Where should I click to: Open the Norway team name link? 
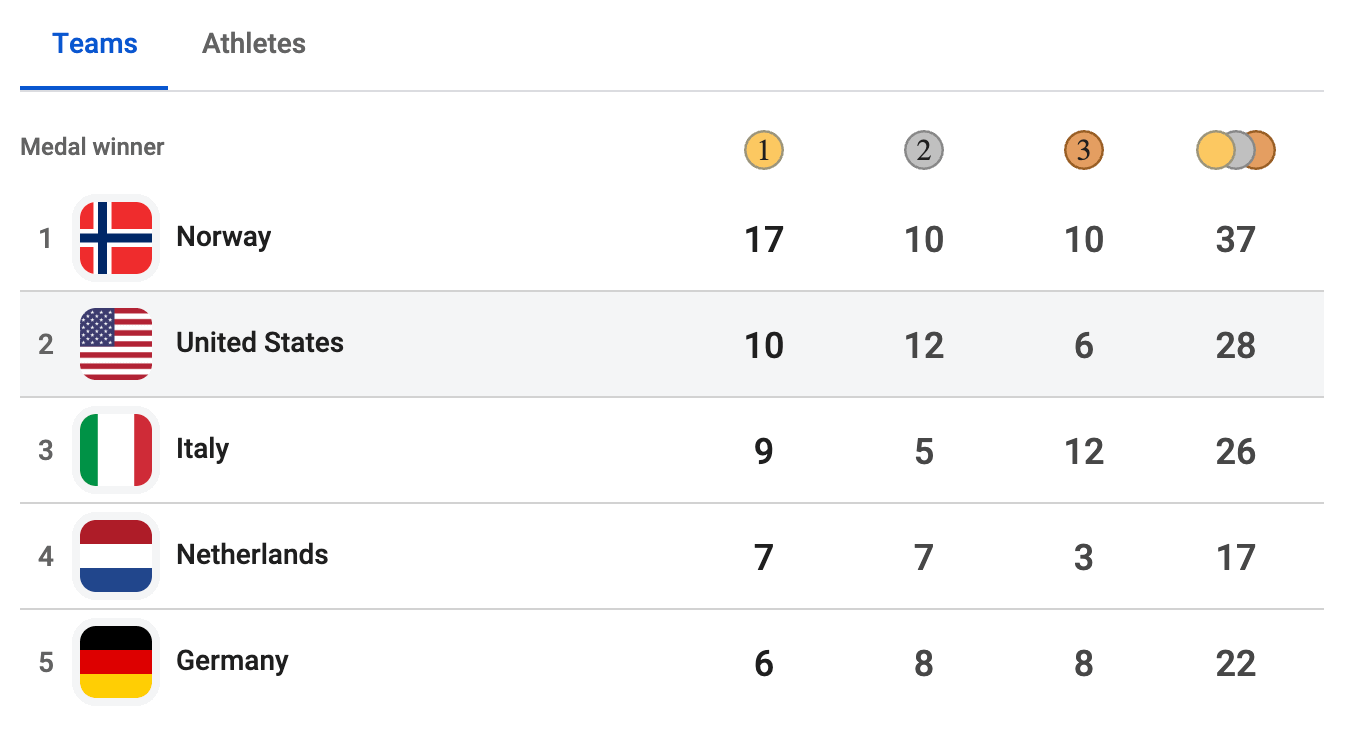(224, 237)
